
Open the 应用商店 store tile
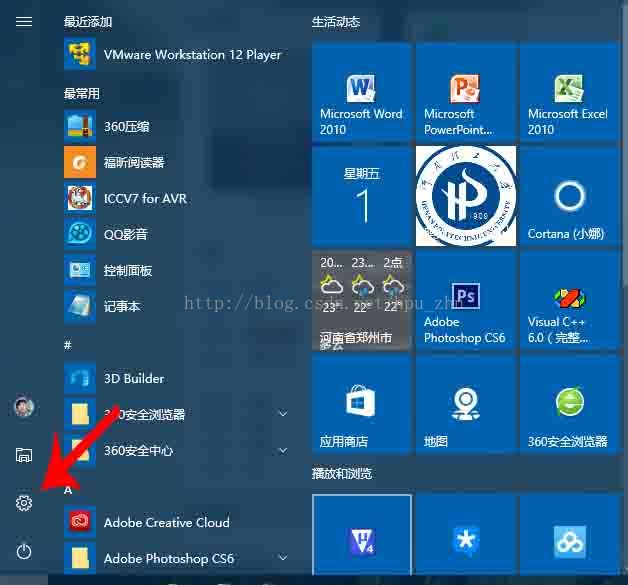pyautogui.click(x=362, y=404)
